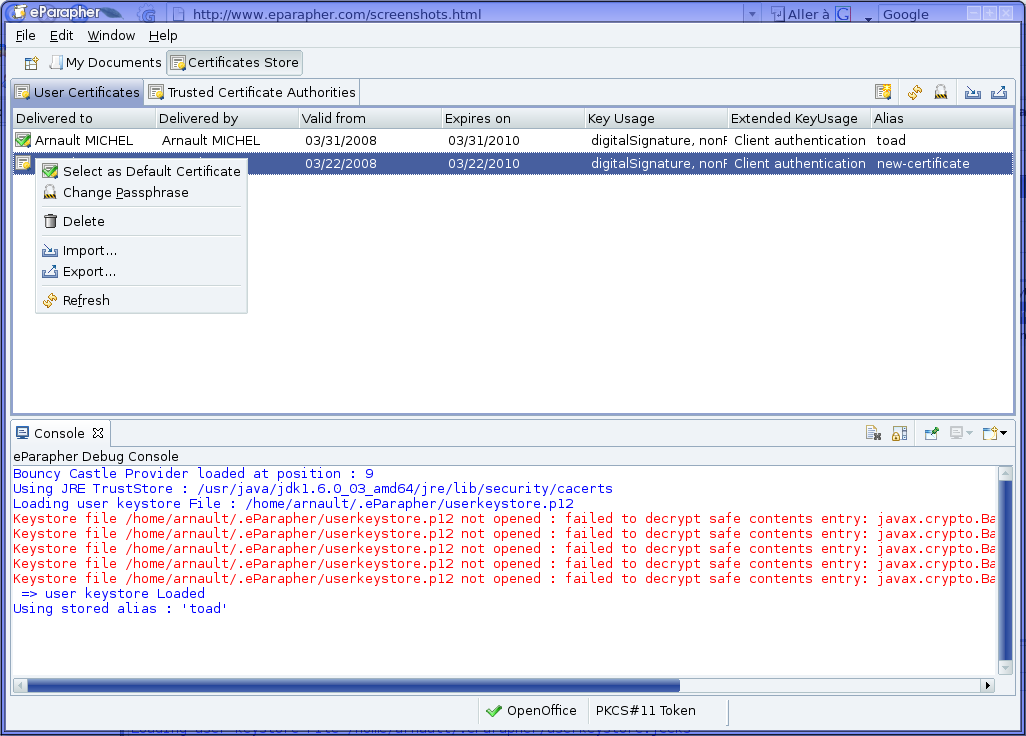Image resolution: width=1026 pixels, height=736 pixels.
Task: Click the browser URL field behind ePar window
Action: [458, 14]
